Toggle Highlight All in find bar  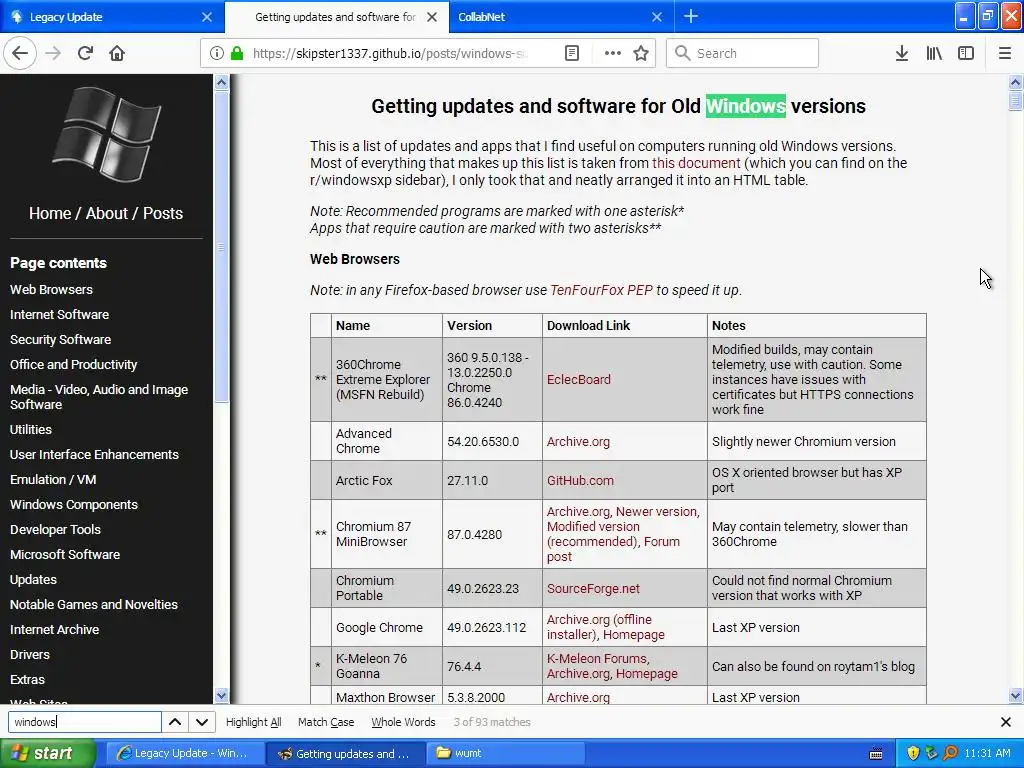coord(253,722)
